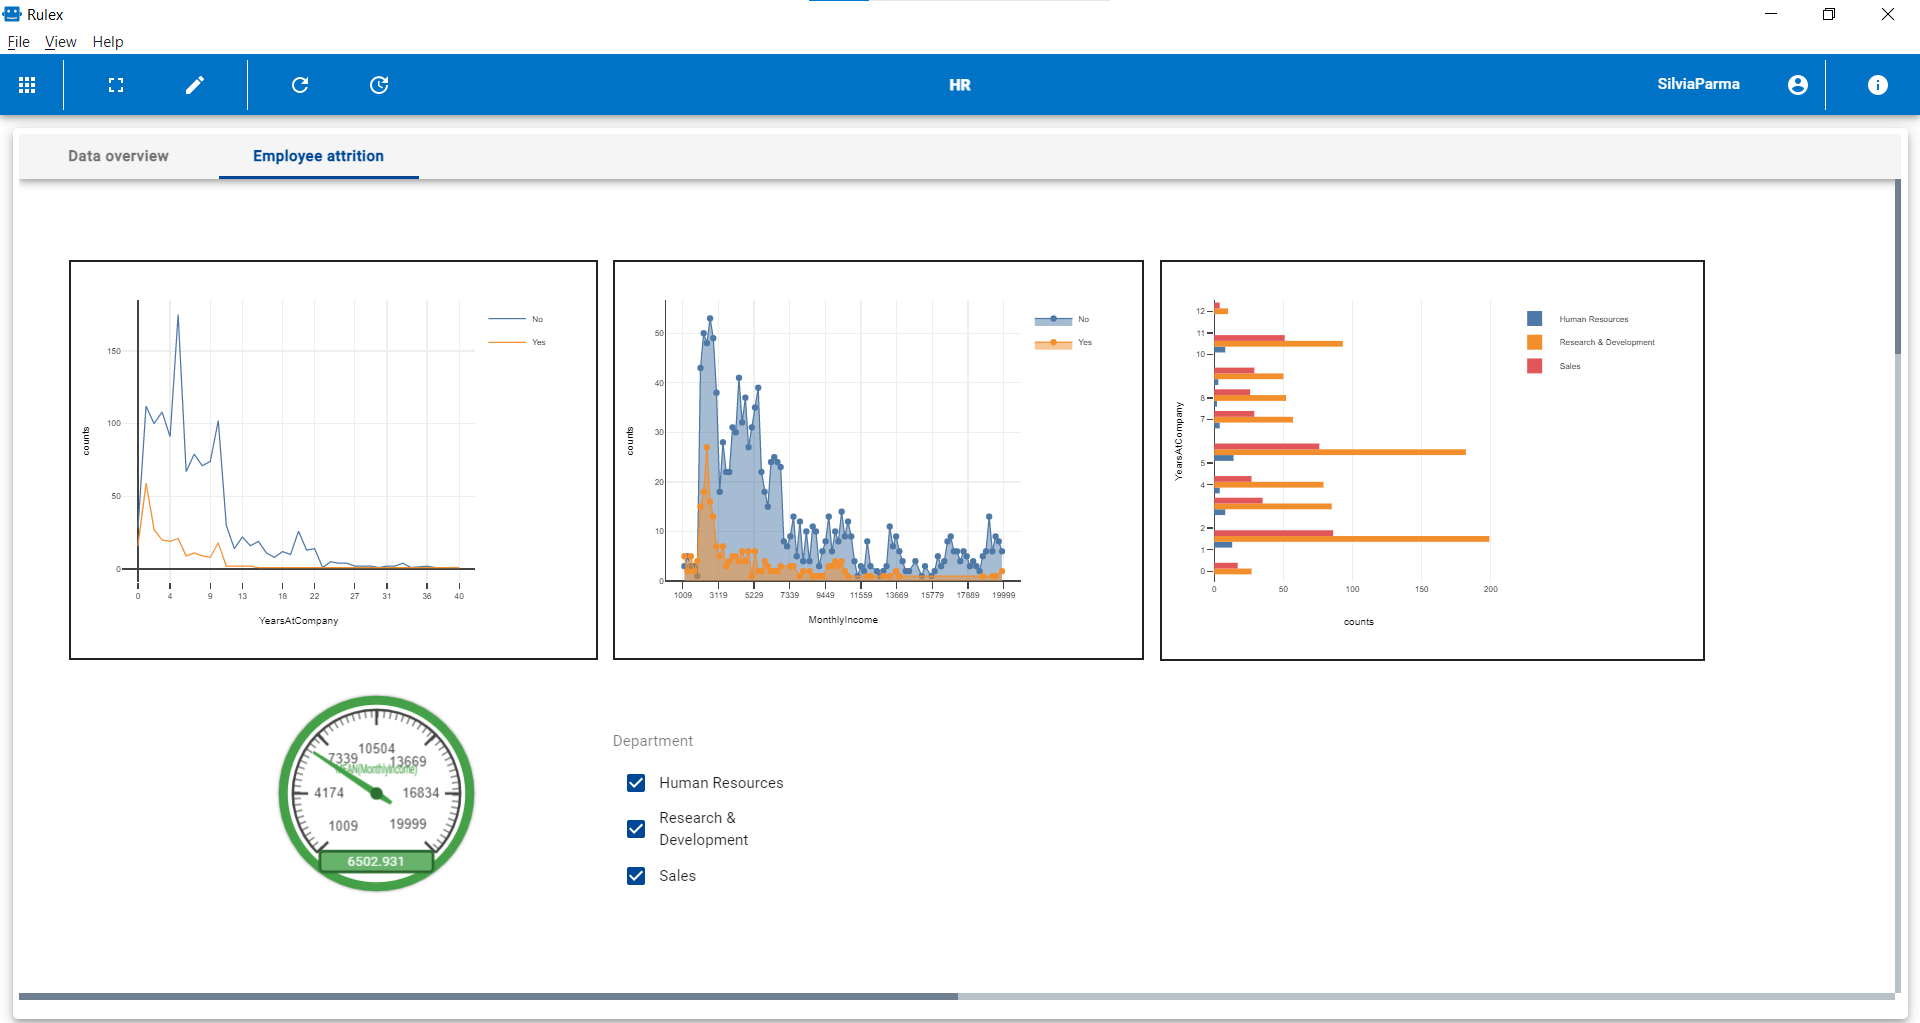
Task: Open the info panel icon
Action: pyautogui.click(x=1877, y=85)
